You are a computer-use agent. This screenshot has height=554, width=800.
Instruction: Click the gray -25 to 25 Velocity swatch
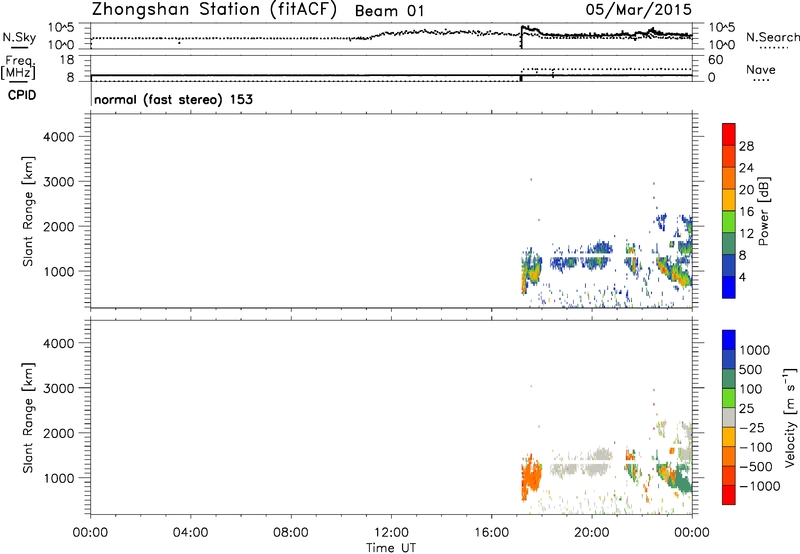729,417
